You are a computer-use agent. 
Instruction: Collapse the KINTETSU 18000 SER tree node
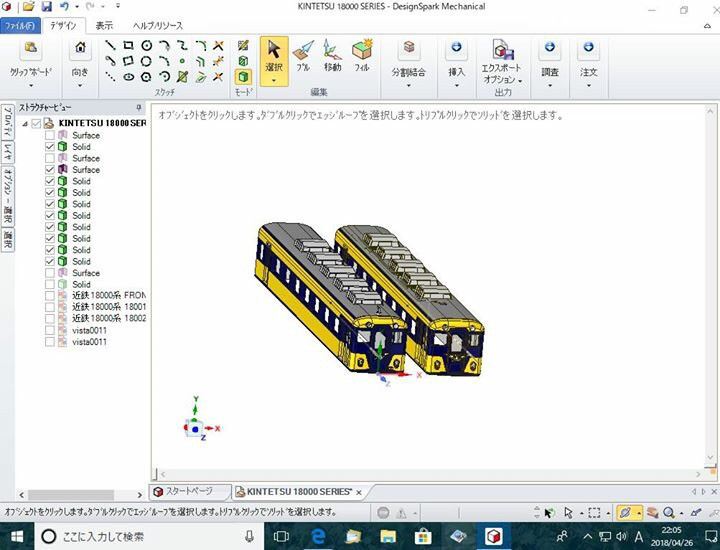(x=25, y=123)
